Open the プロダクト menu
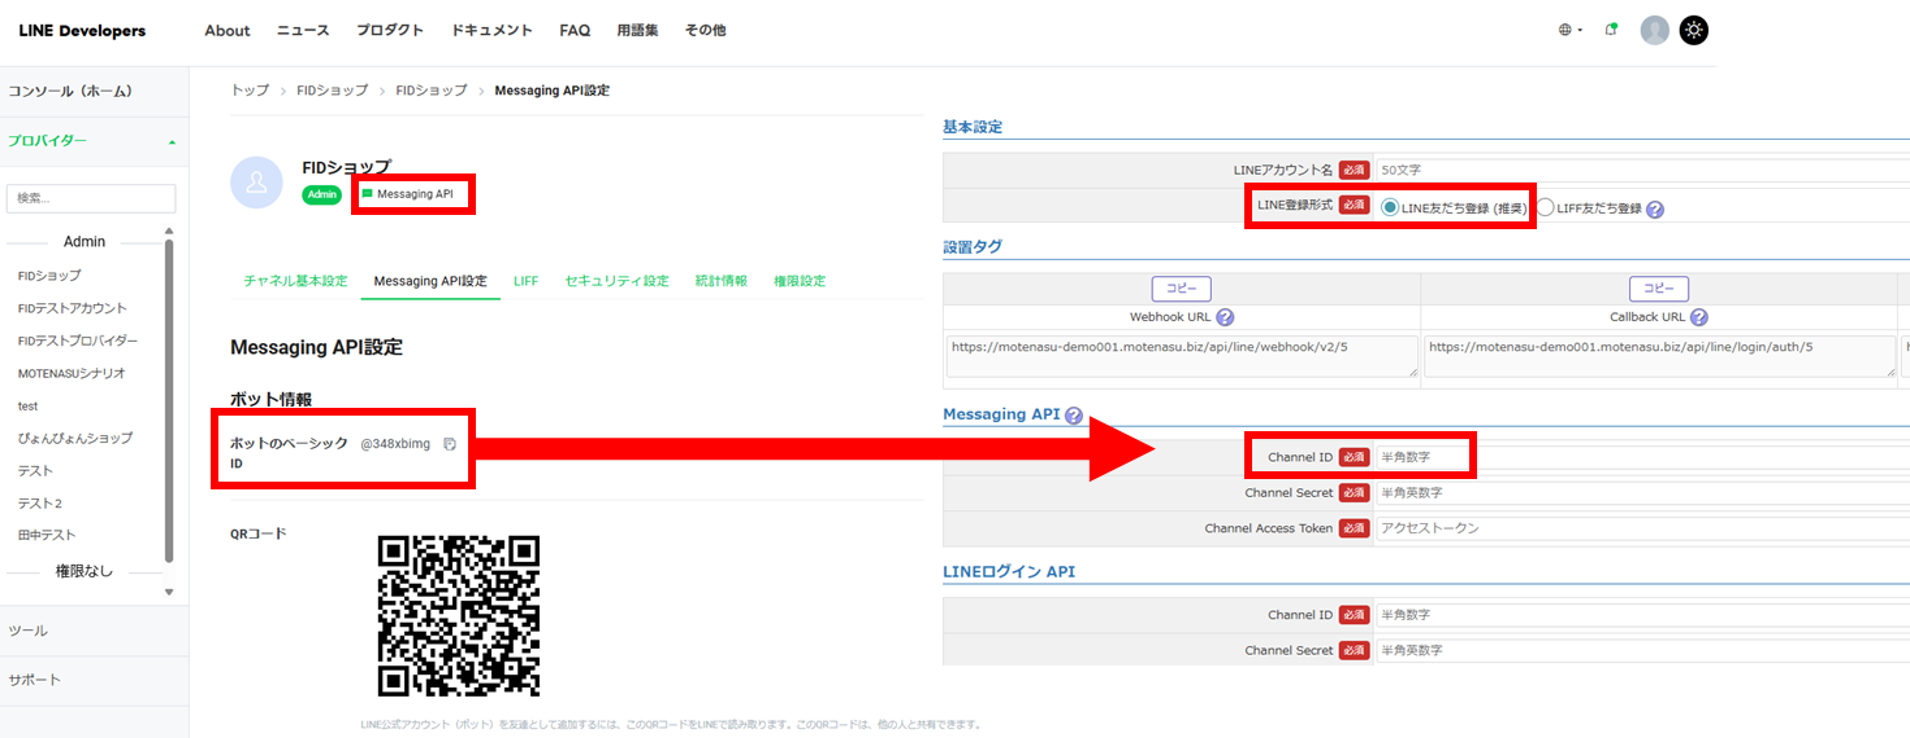 [x=389, y=30]
